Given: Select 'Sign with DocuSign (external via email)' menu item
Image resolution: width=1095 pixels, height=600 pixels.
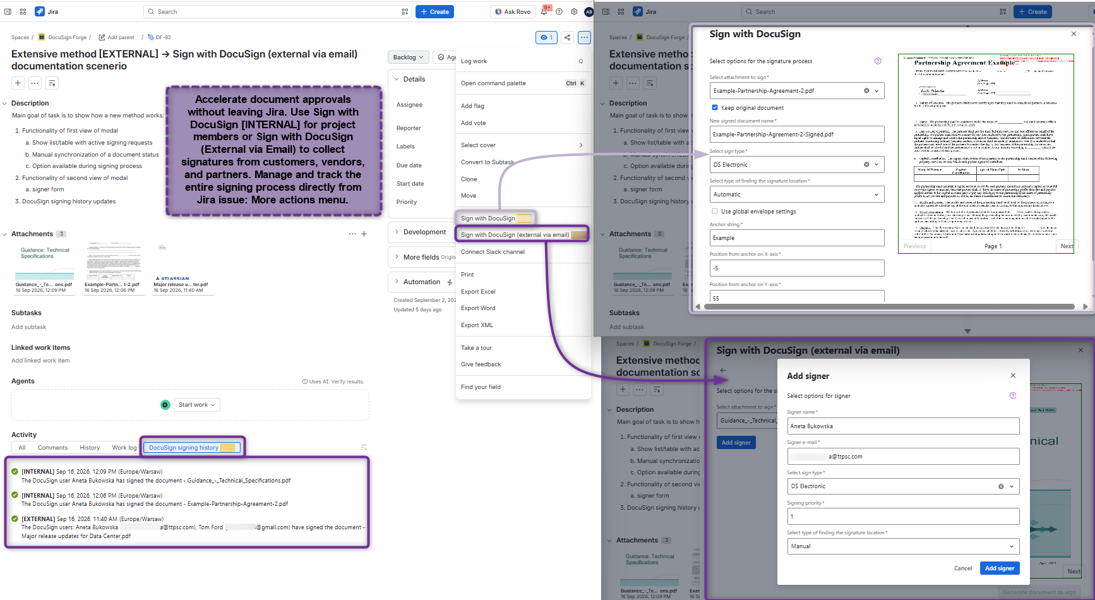Looking at the screenshot, I should [522, 235].
